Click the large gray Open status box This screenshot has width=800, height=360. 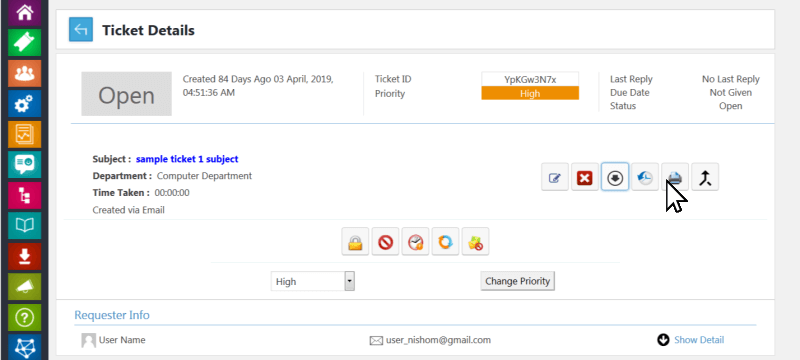click(x=127, y=94)
